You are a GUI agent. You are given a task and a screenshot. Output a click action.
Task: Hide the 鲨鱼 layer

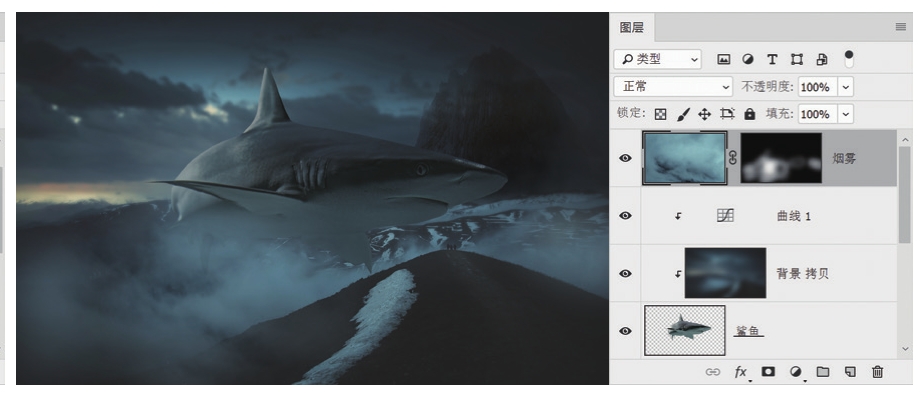[626, 331]
